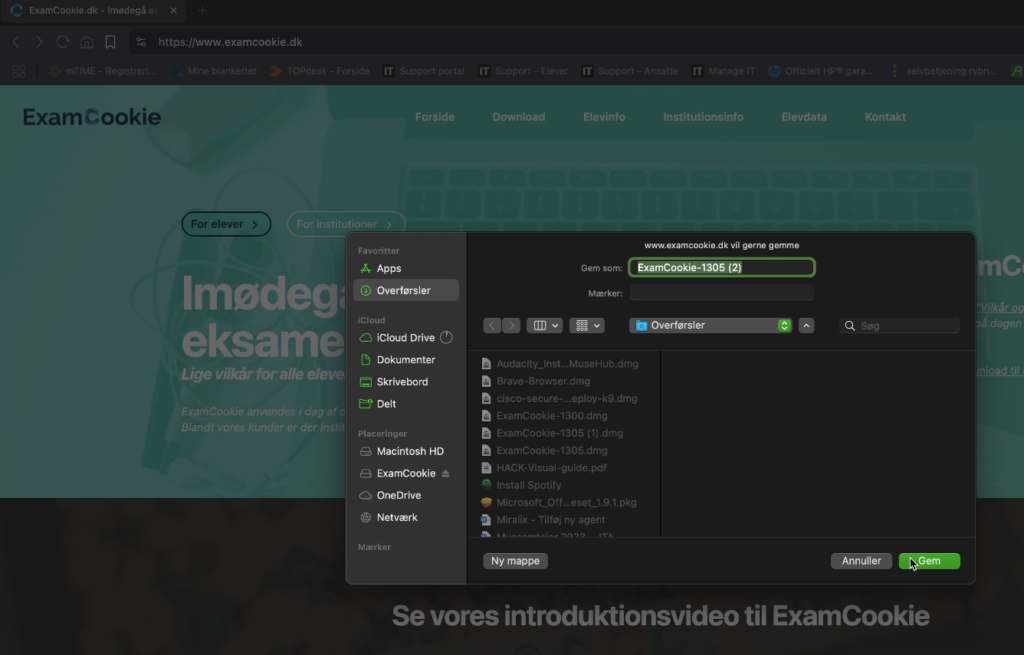The width and height of the screenshot is (1024, 655).
Task: Open the Delt shared folder
Action: [386, 404]
